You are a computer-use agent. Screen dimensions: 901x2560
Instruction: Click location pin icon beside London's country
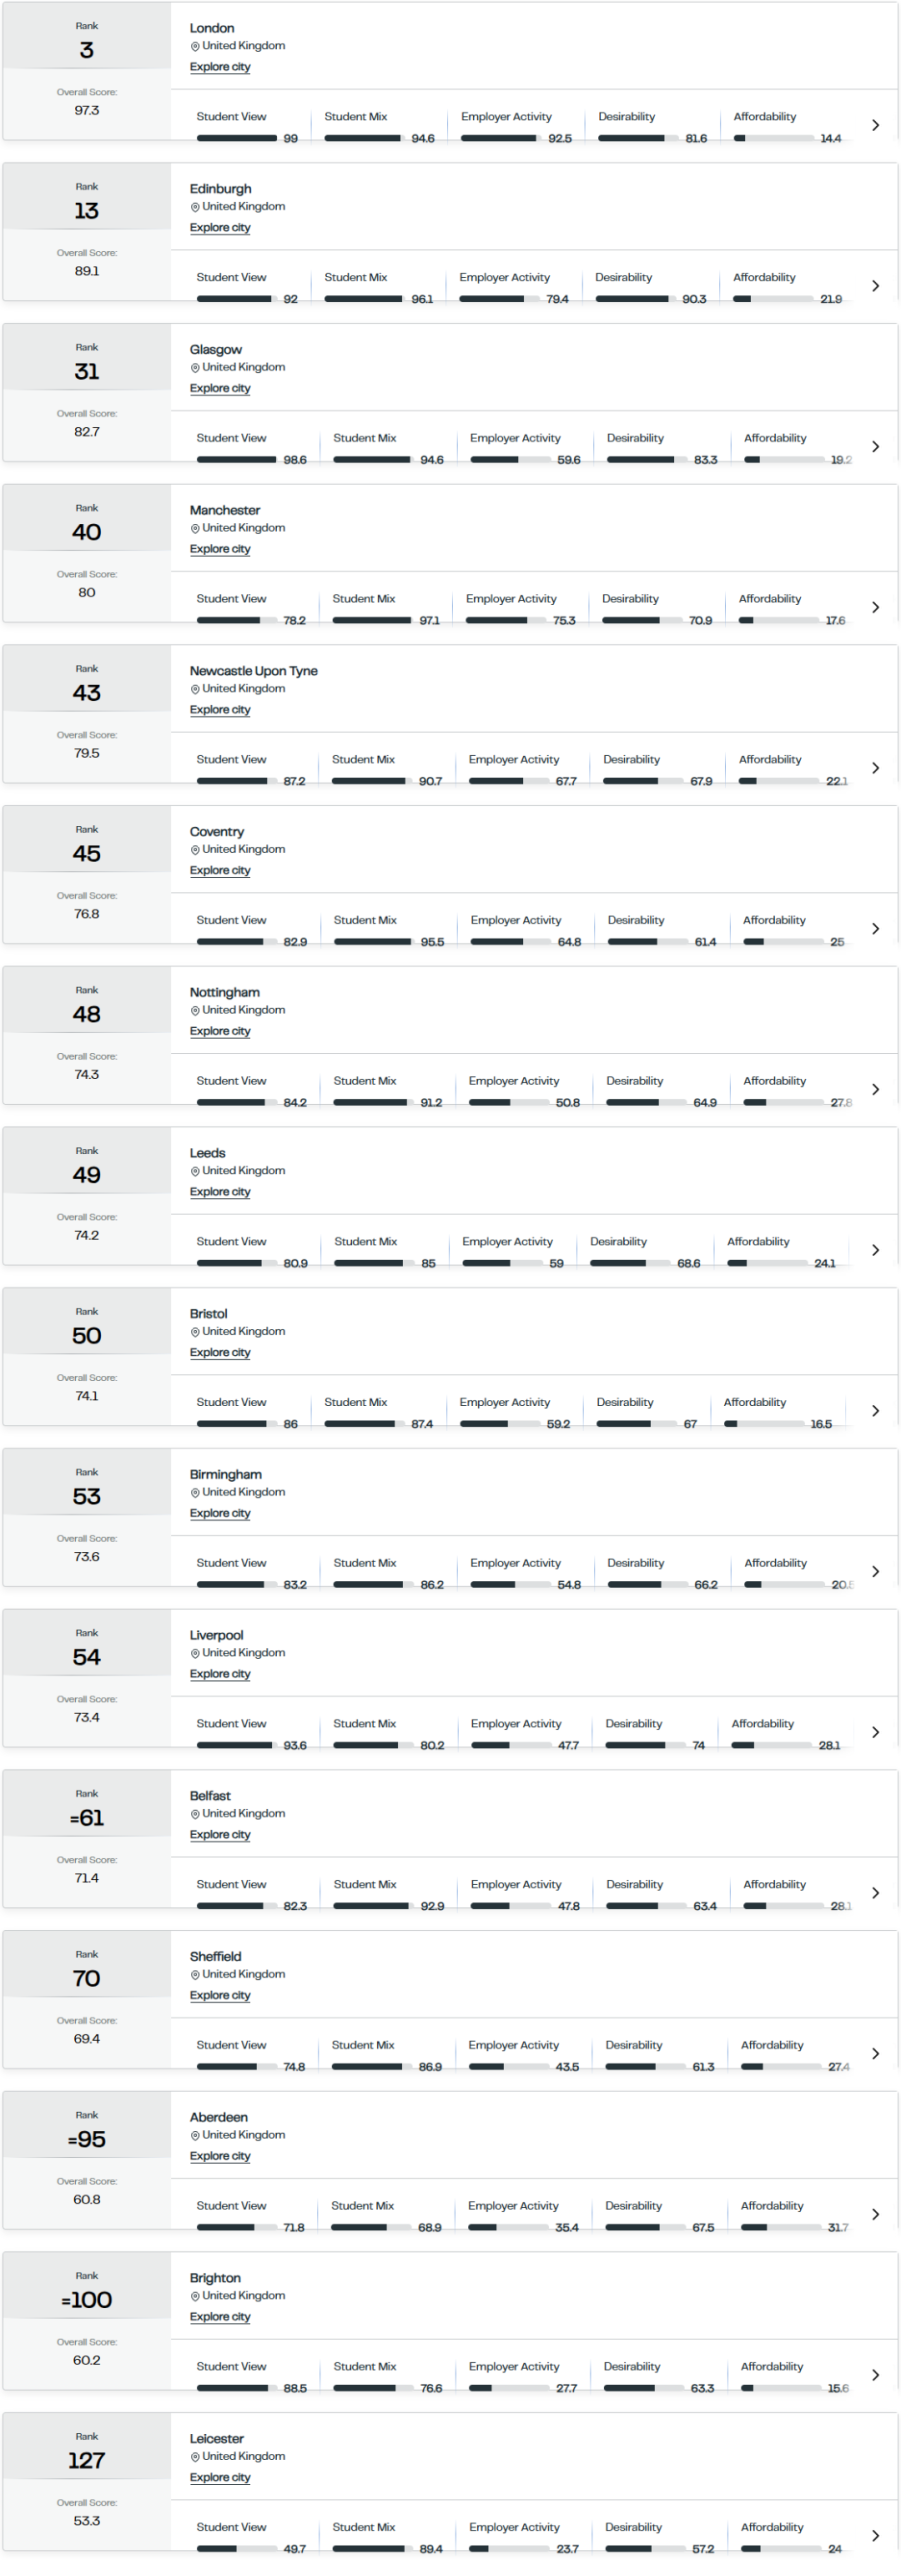point(195,46)
